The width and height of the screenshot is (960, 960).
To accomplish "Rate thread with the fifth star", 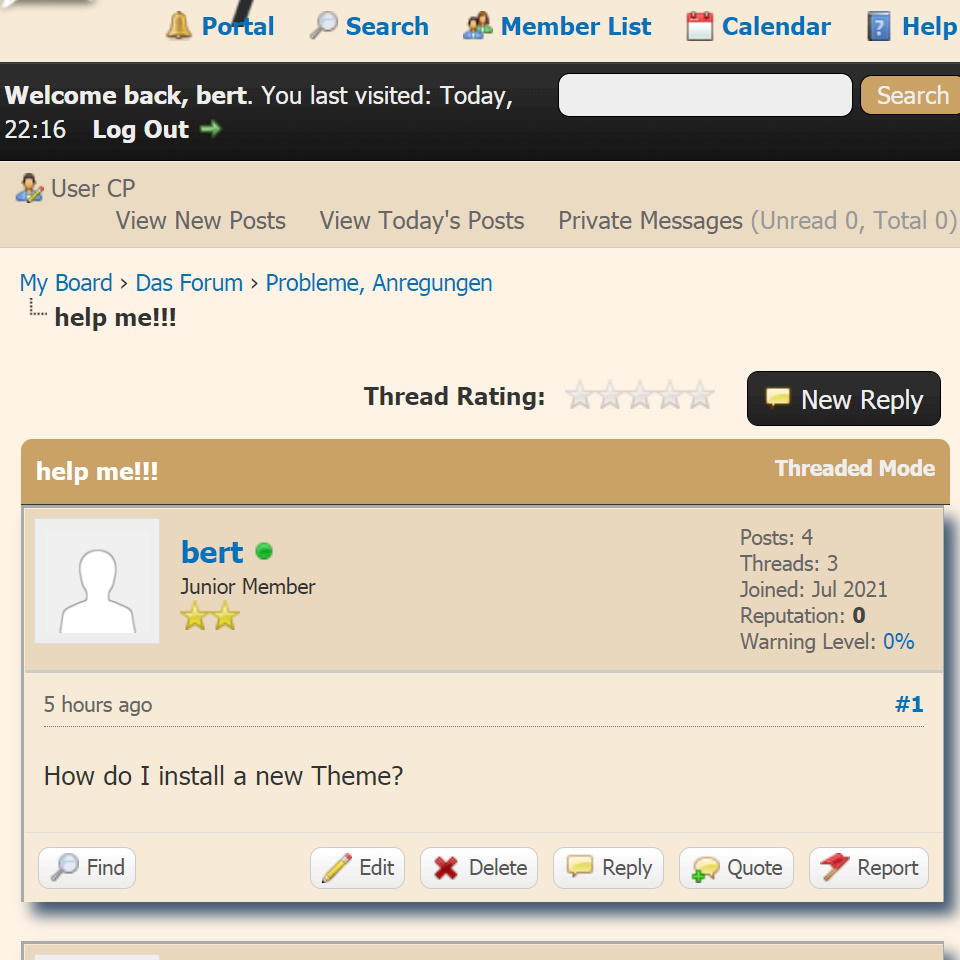I will 700,396.
